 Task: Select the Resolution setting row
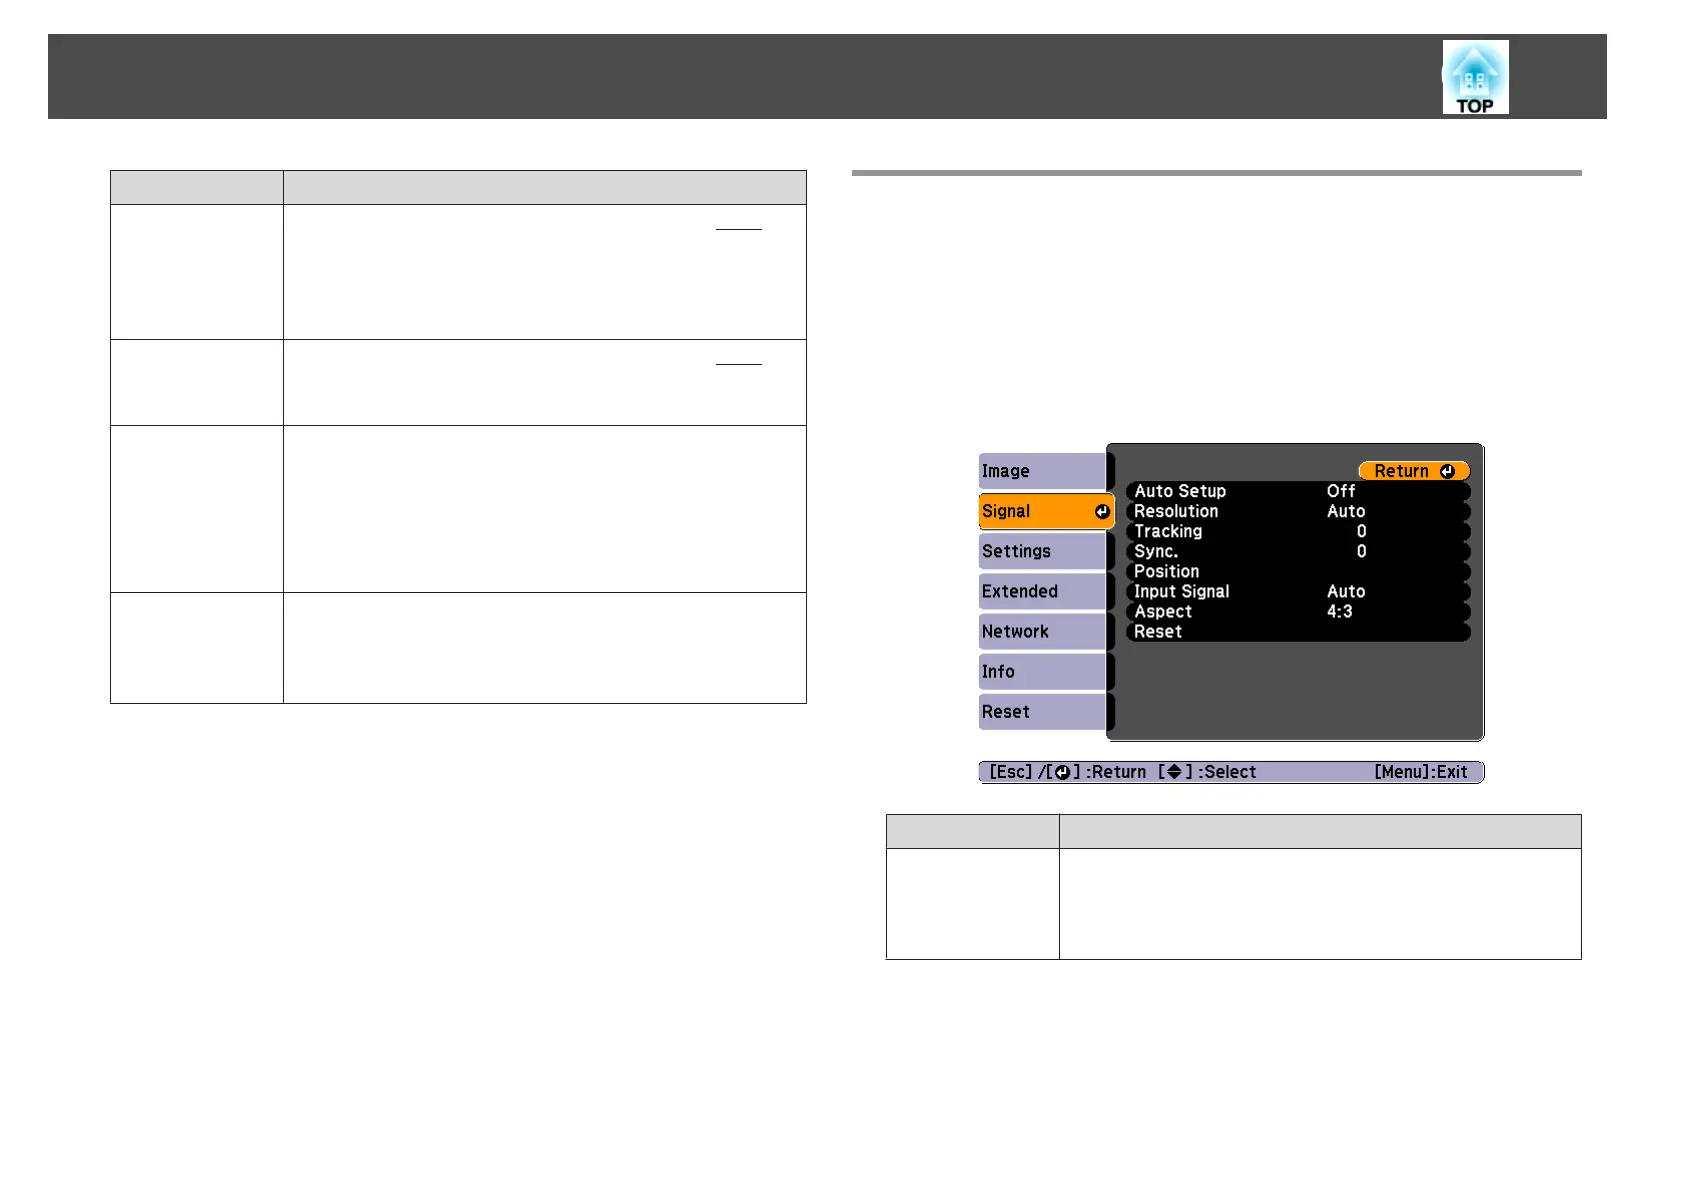(1298, 511)
